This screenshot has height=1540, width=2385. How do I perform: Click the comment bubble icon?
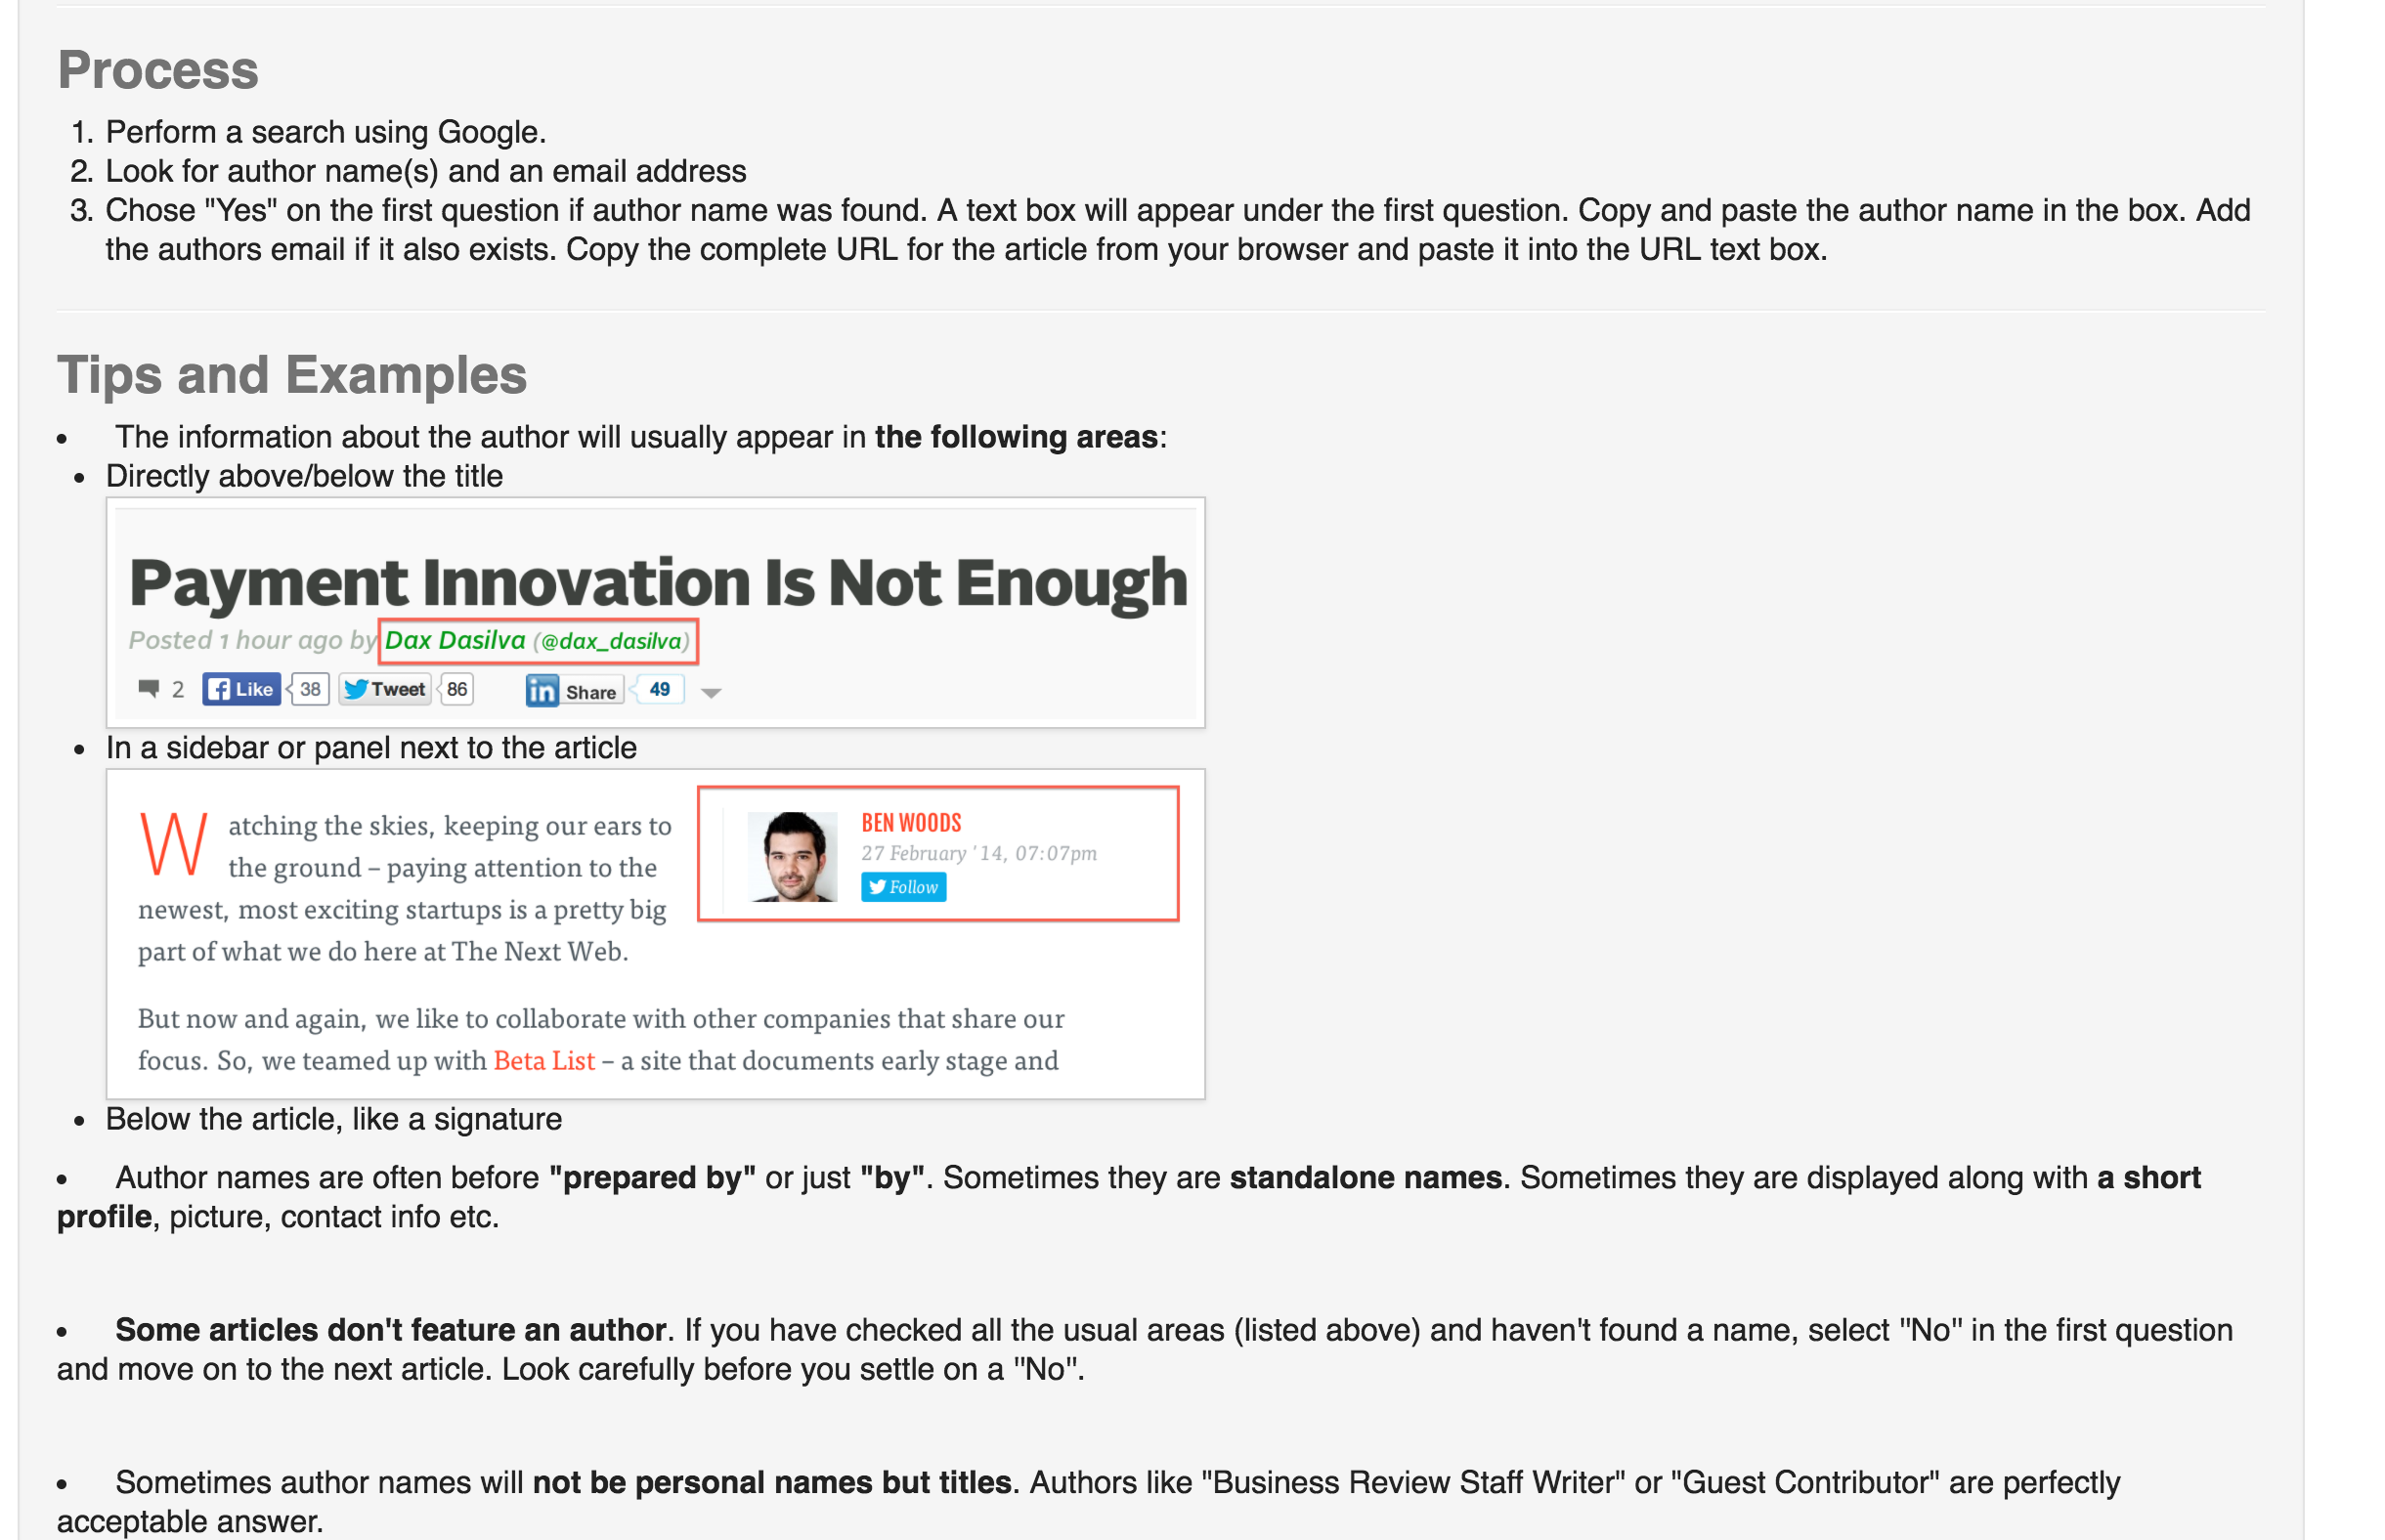point(149,688)
